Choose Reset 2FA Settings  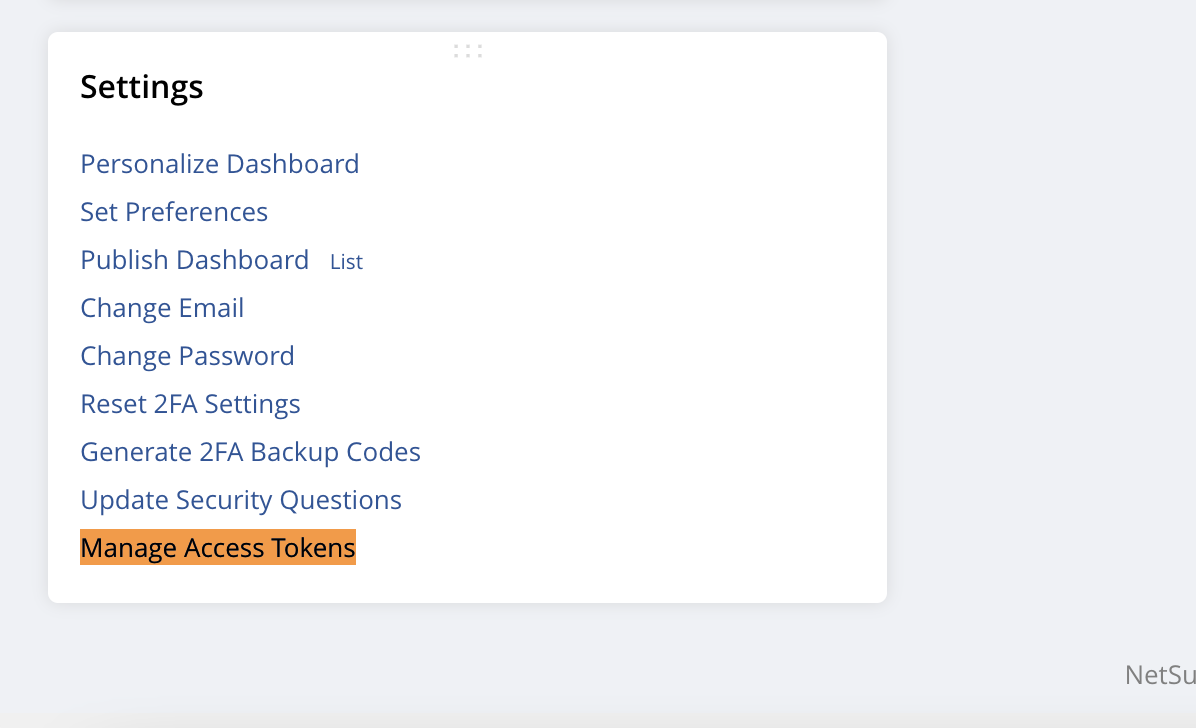[x=190, y=404]
